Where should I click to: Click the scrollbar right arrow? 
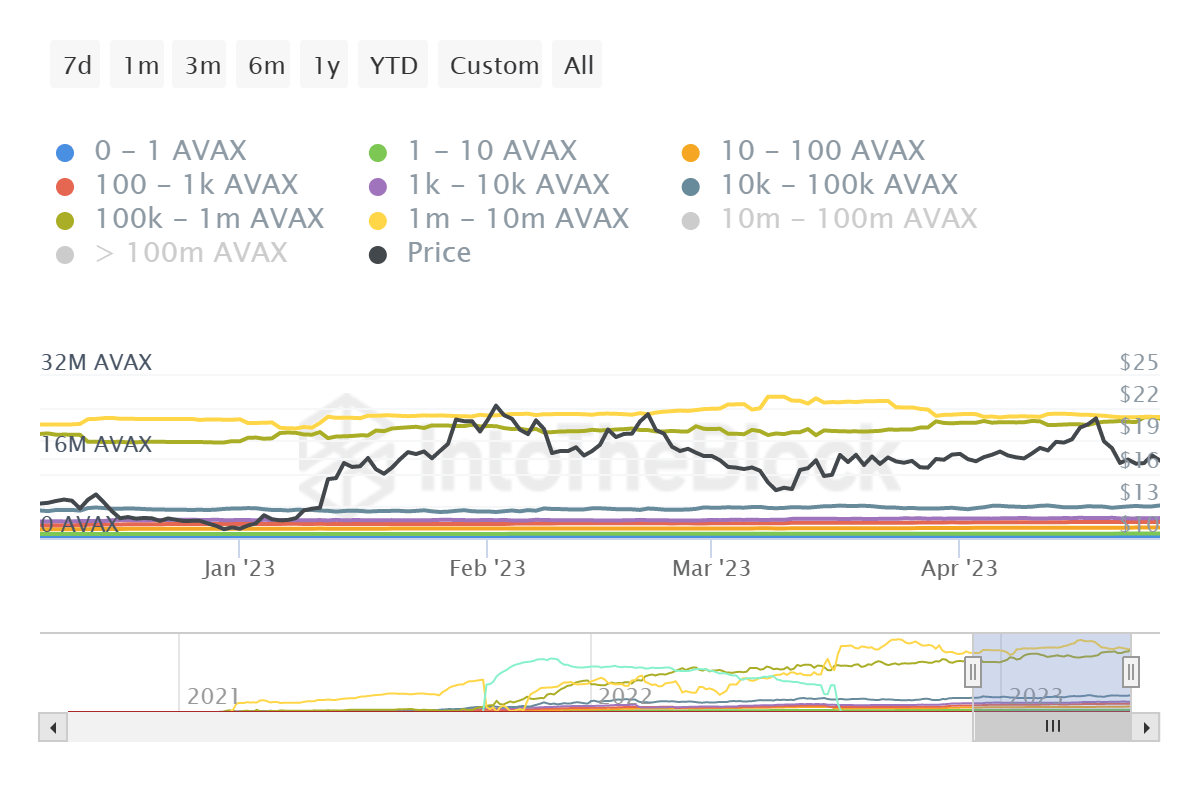tap(1146, 727)
